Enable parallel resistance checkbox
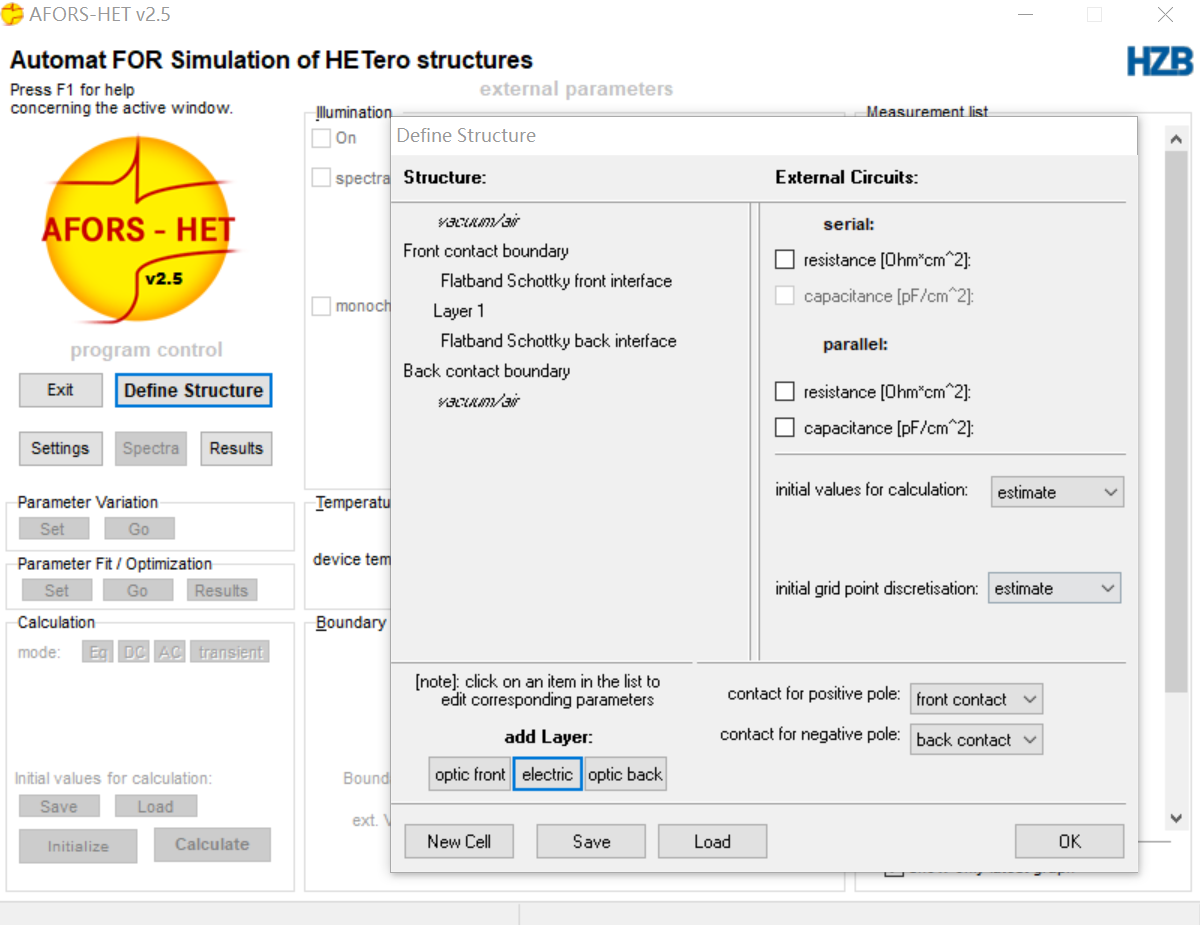1200x925 pixels. pyautogui.click(x=785, y=392)
